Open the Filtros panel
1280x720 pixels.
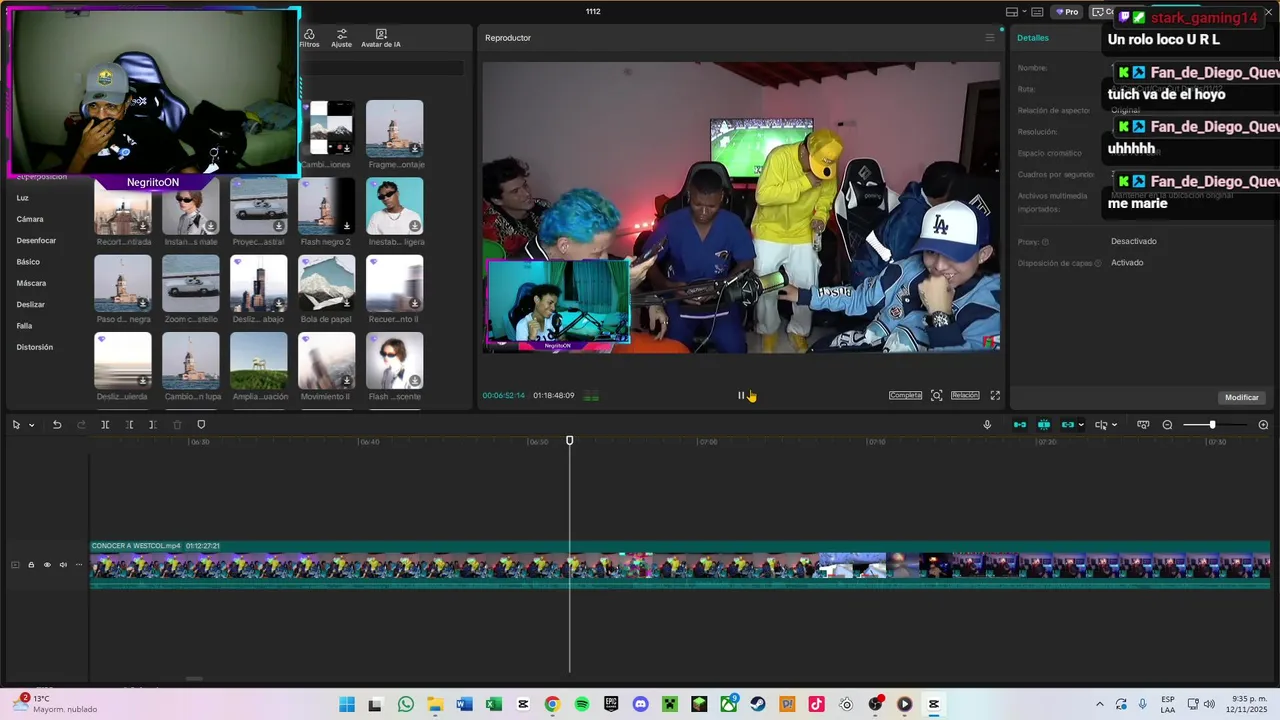(x=309, y=38)
